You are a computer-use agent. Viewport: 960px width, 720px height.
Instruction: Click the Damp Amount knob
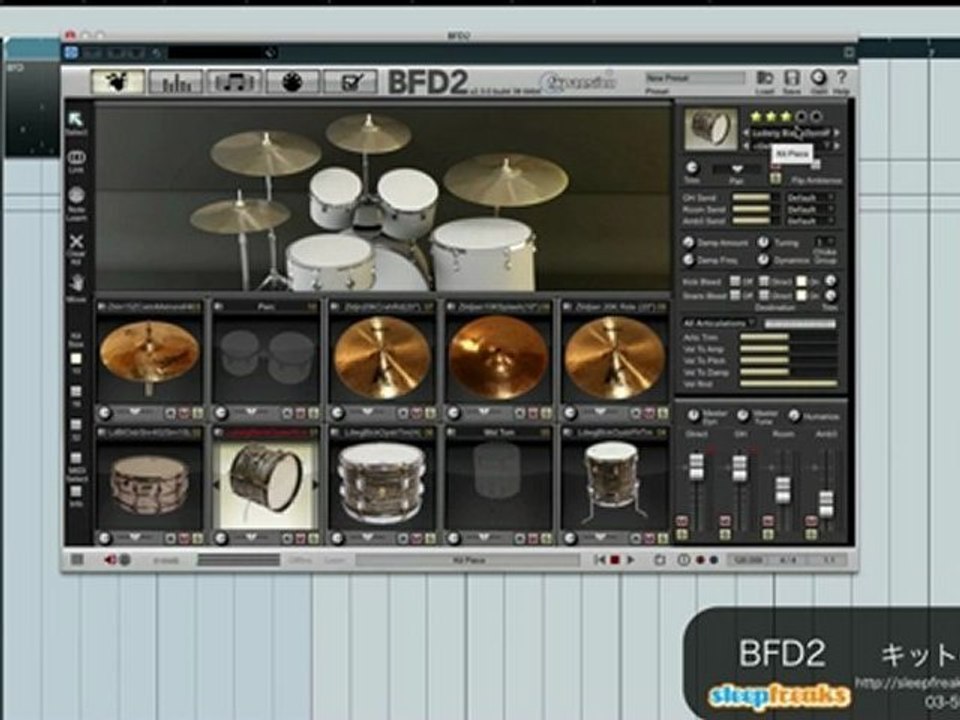click(x=689, y=243)
